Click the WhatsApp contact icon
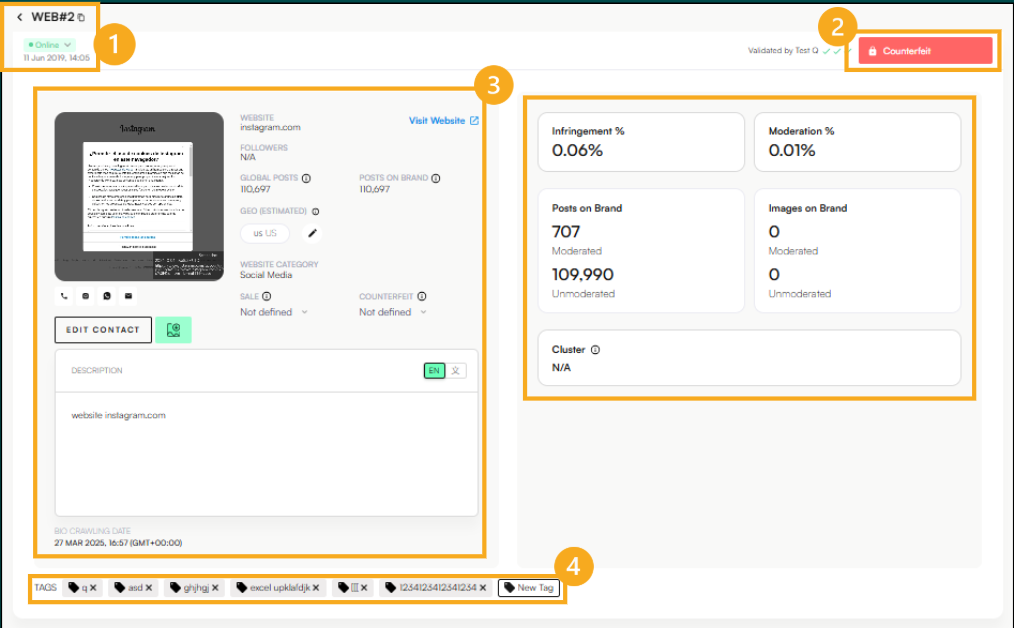This screenshot has width=1014, height=628. click(107, 296)
